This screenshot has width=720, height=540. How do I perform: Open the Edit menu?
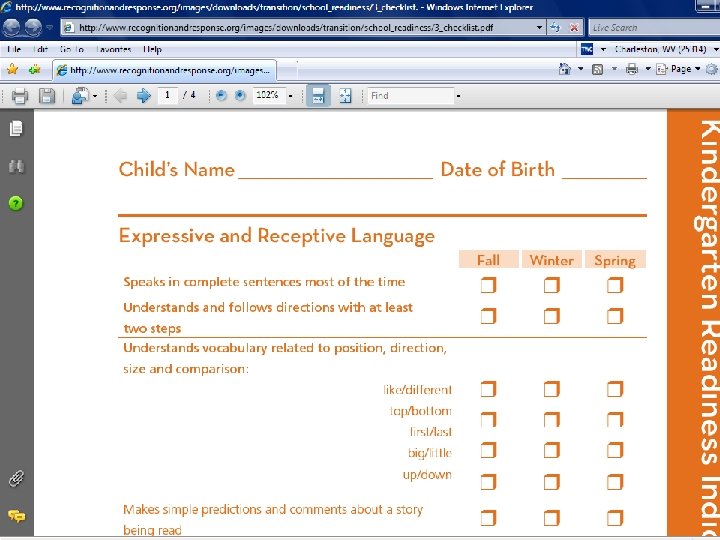click(x=41, y=49)
